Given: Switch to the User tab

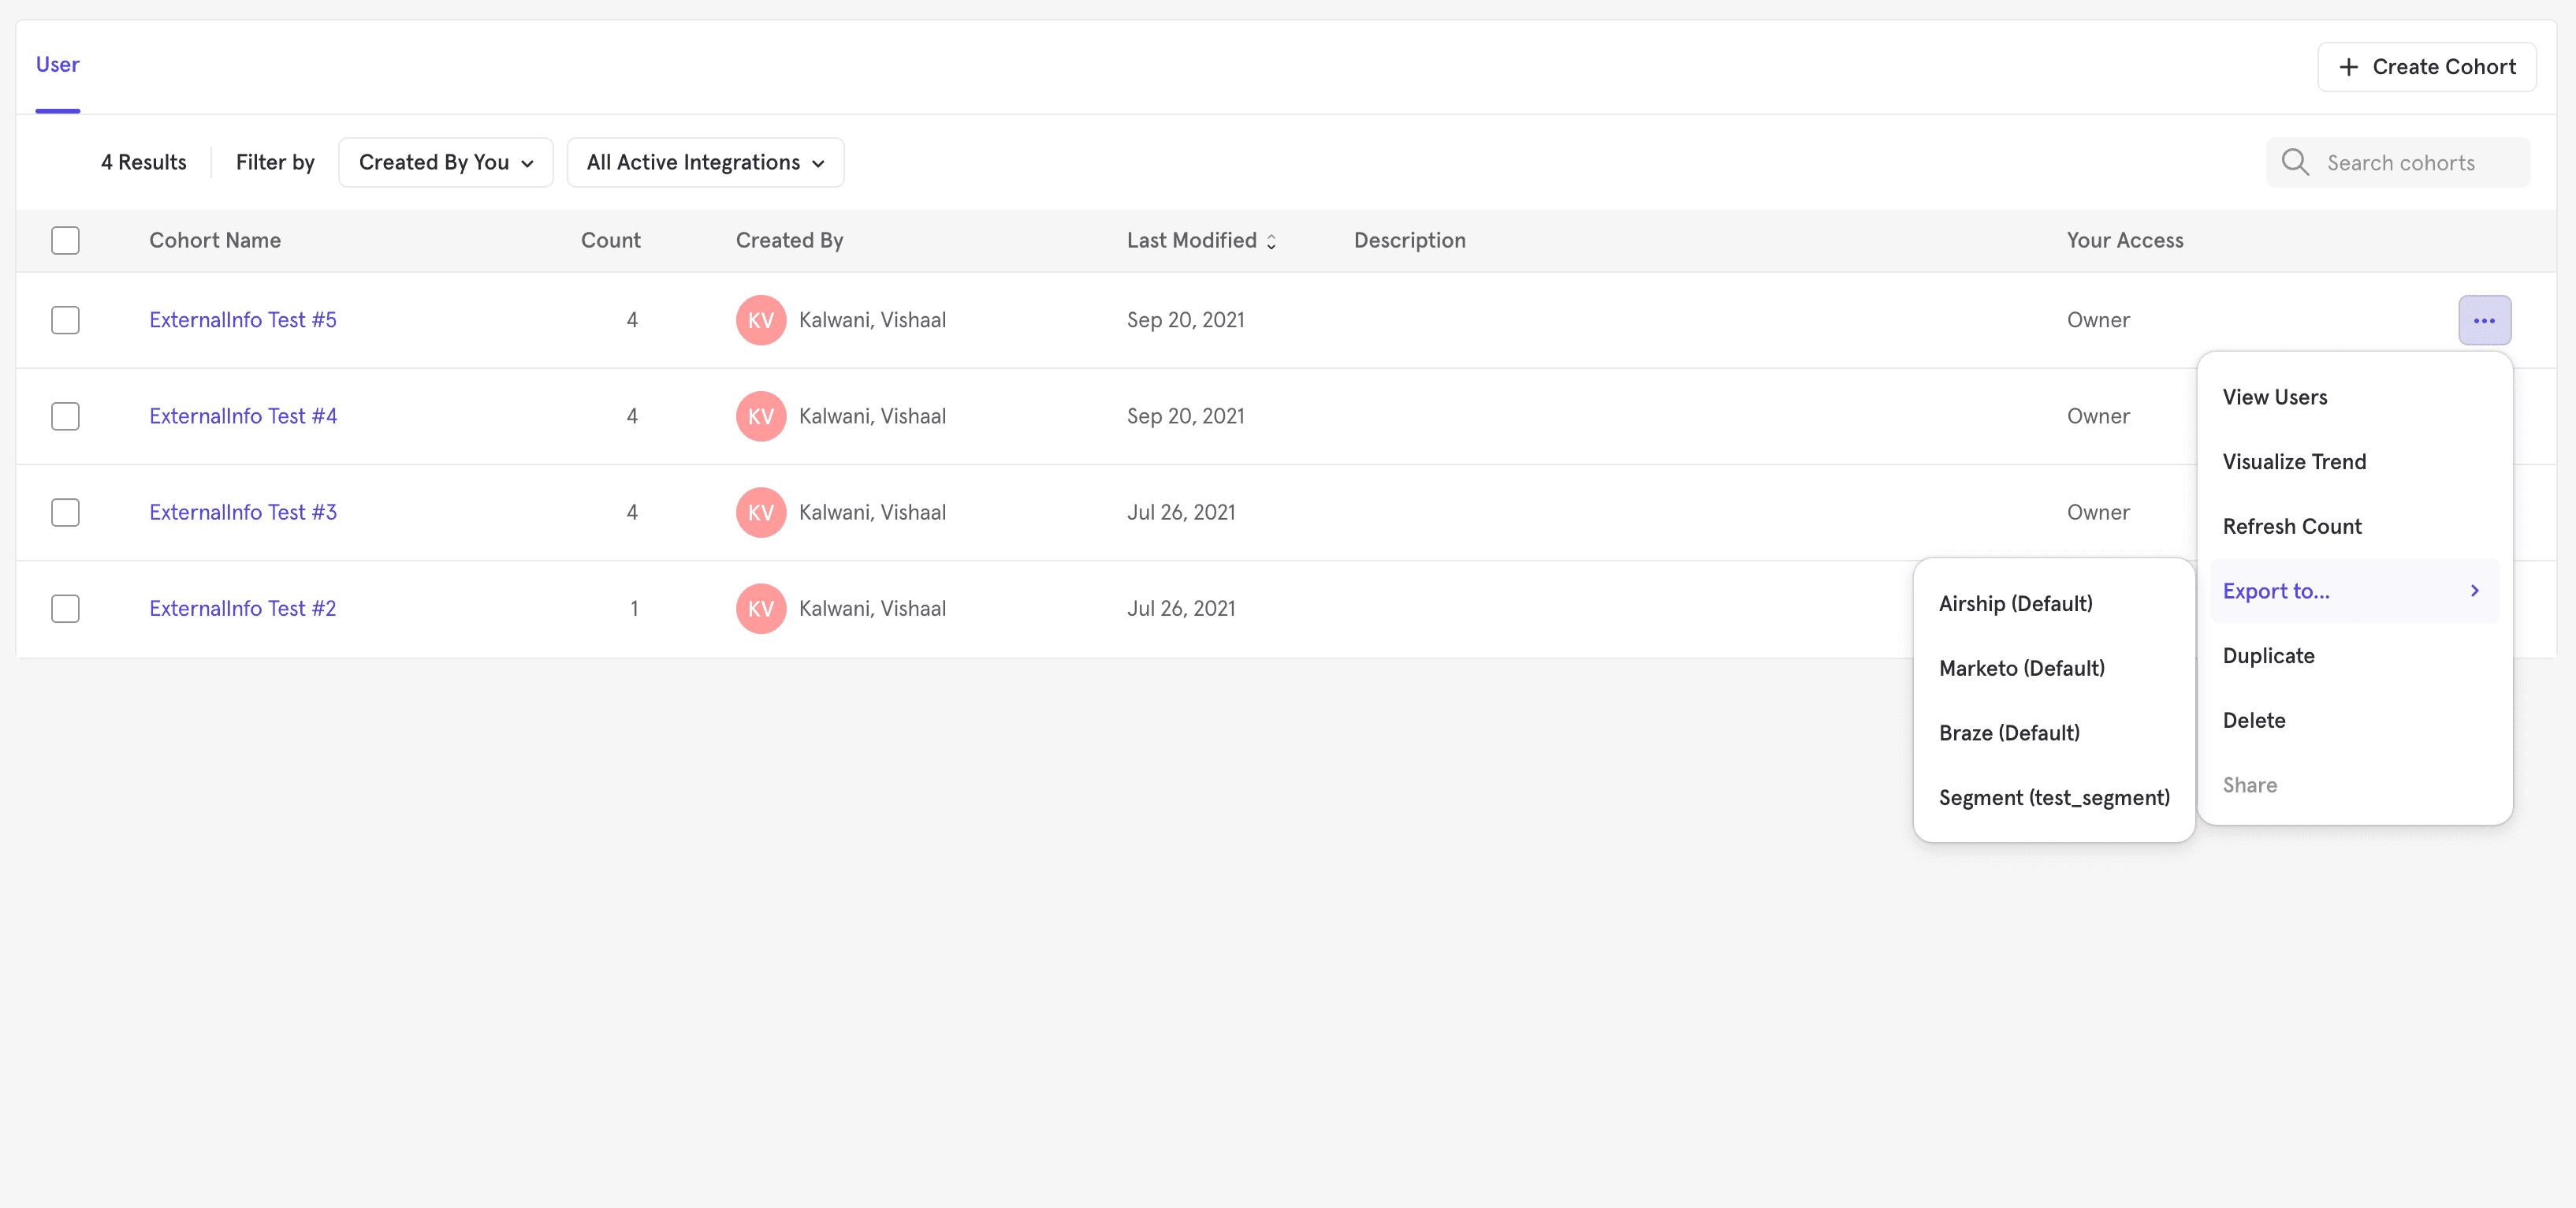Looking at the screenshot, I should [x=57, y=65].
